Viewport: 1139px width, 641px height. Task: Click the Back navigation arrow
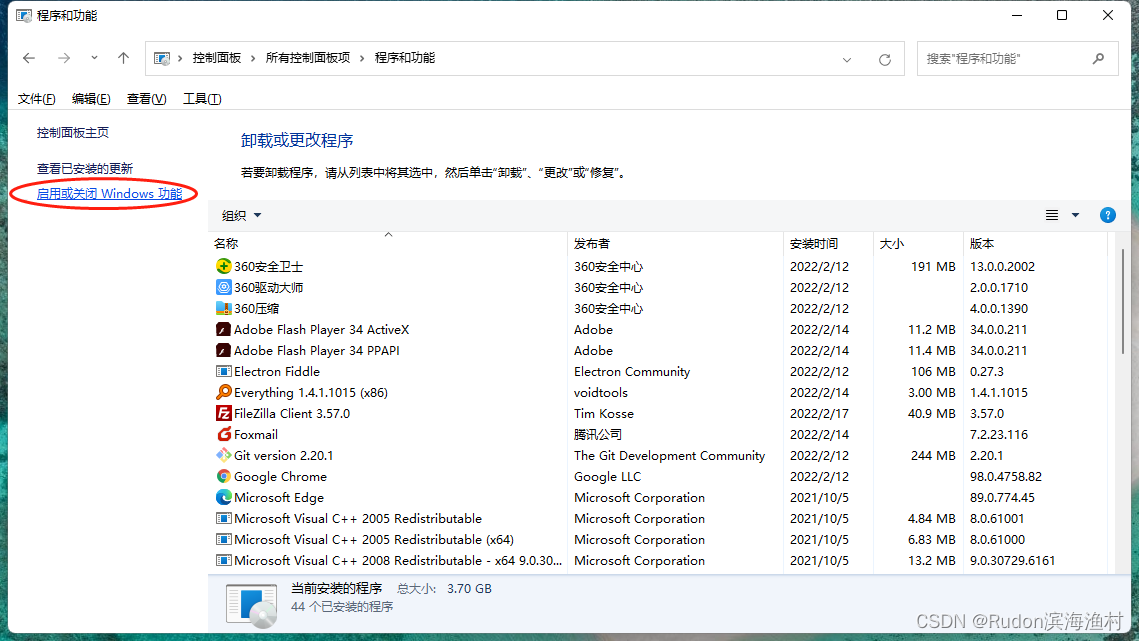click(x=29, y=58)
